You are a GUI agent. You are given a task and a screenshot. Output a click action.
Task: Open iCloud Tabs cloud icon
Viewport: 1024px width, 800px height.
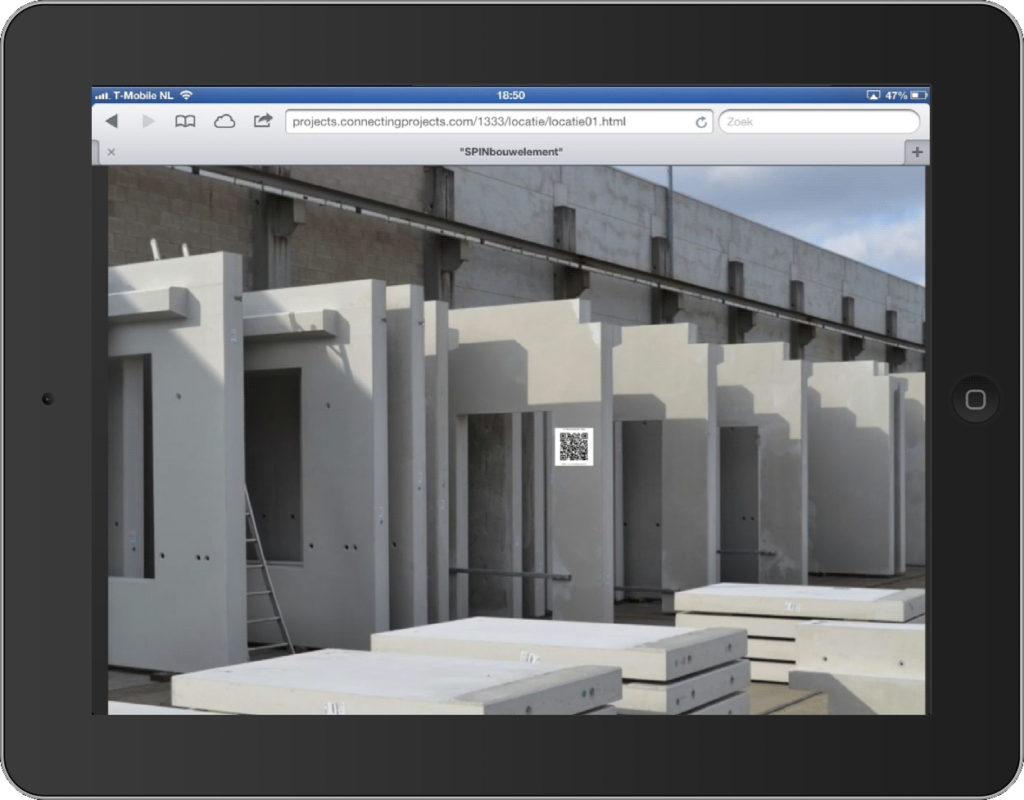[x=224, y=121]
